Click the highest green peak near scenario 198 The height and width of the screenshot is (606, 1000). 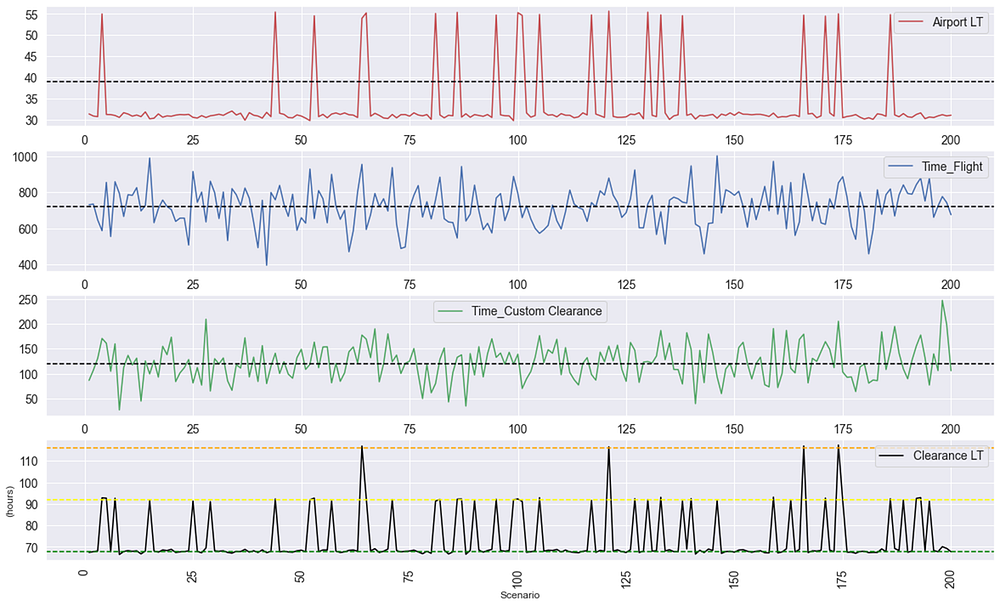click(942, 301)
